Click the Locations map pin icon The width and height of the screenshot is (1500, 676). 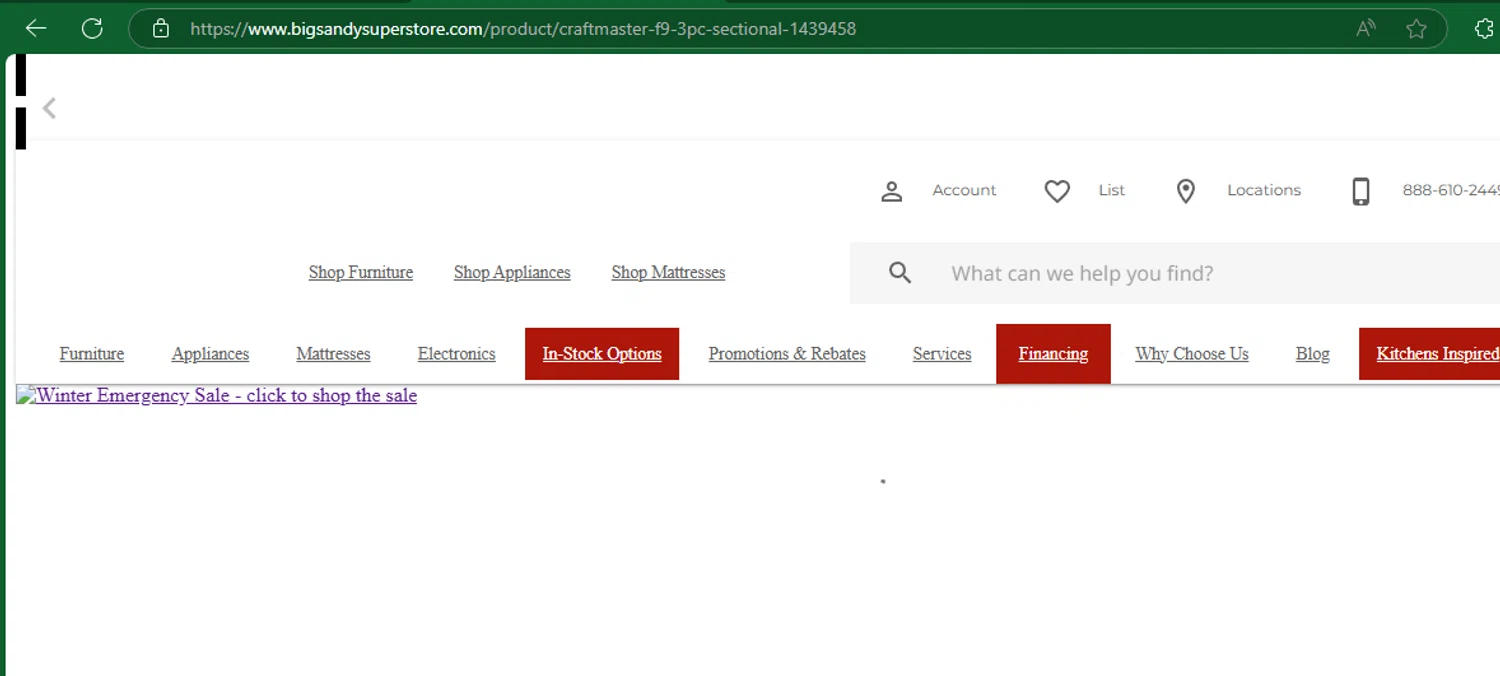point(1186,191)
